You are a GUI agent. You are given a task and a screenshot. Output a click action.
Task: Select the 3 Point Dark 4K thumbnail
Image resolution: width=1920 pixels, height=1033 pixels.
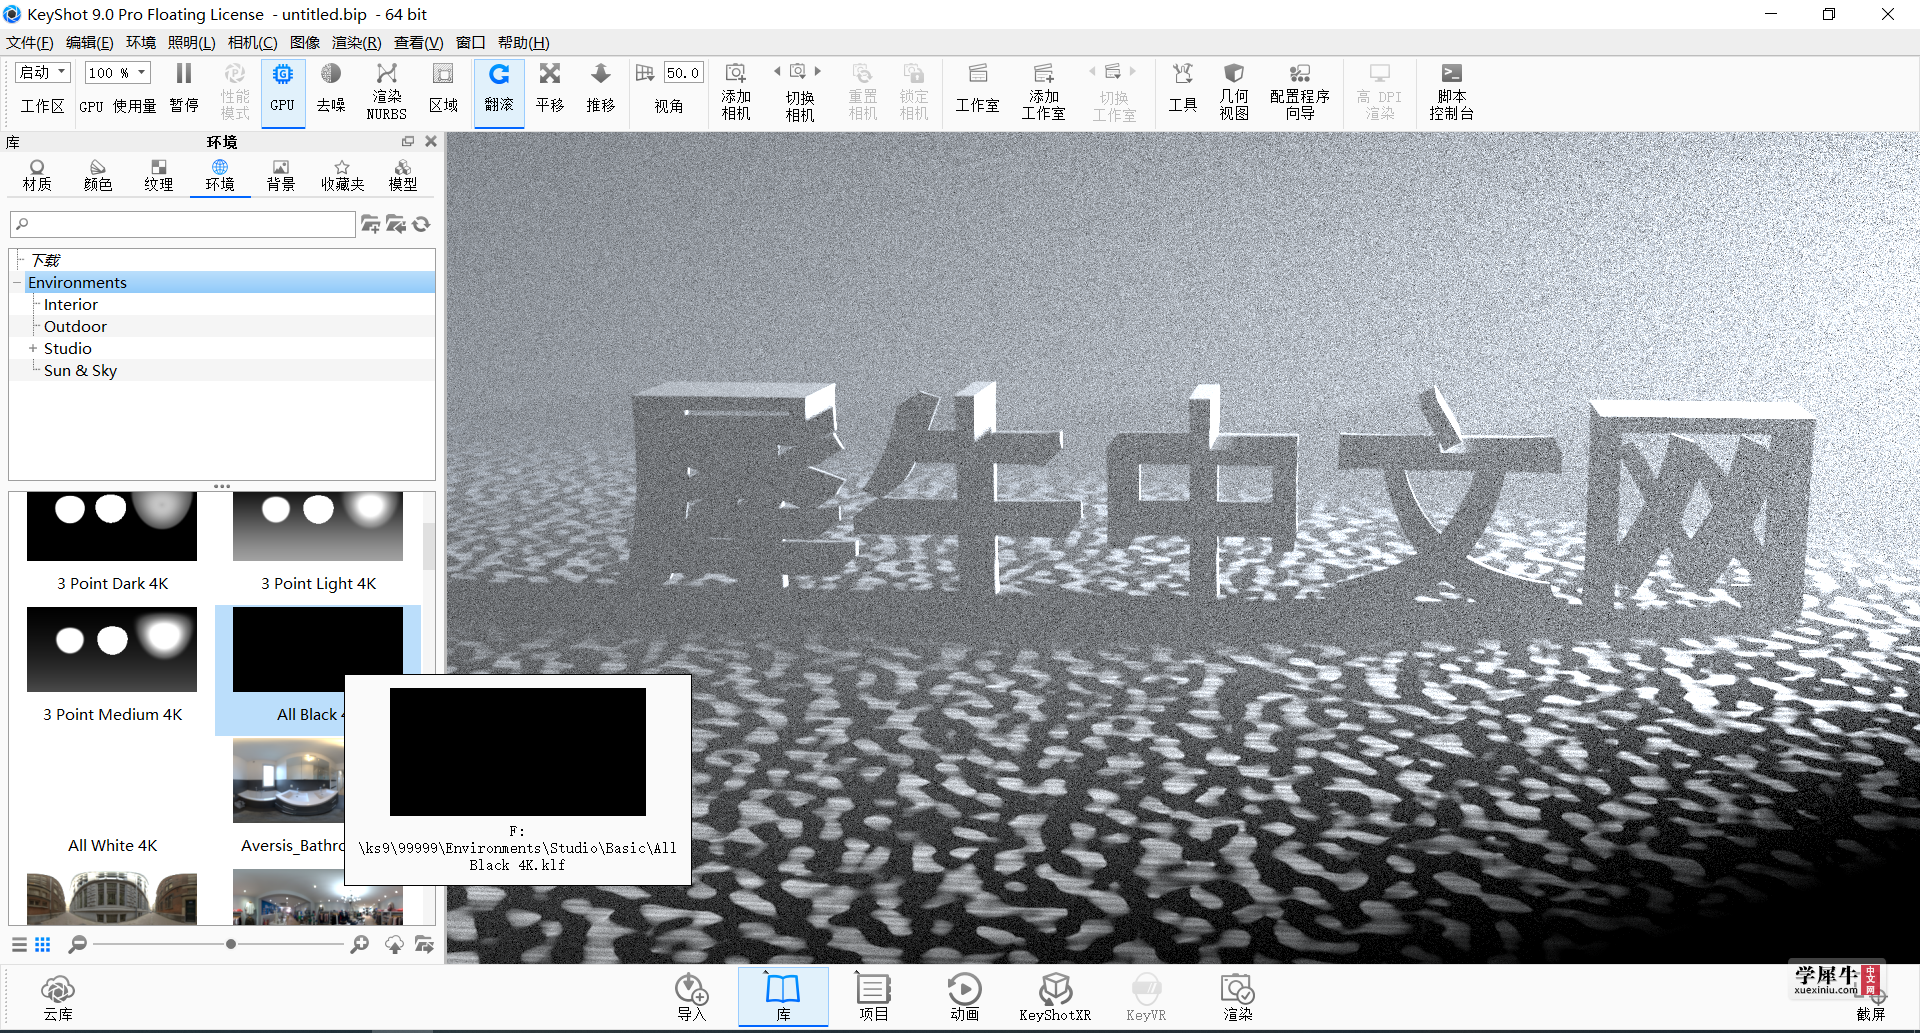click(112, 526)
